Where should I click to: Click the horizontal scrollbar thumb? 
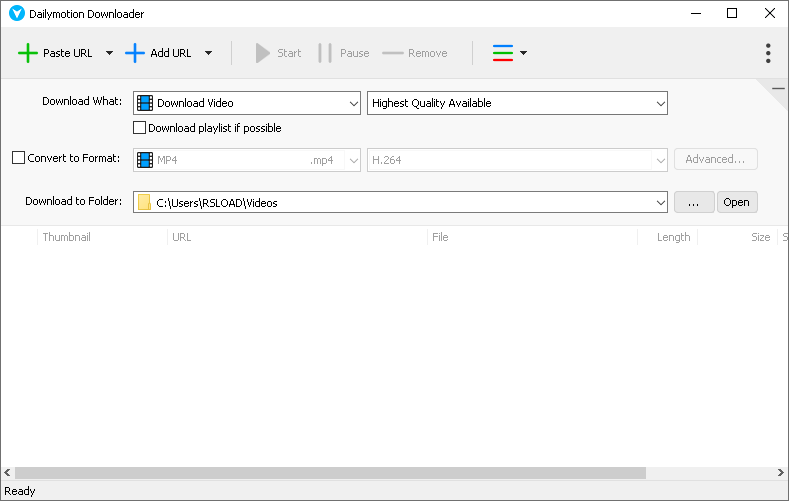(330, 473)
